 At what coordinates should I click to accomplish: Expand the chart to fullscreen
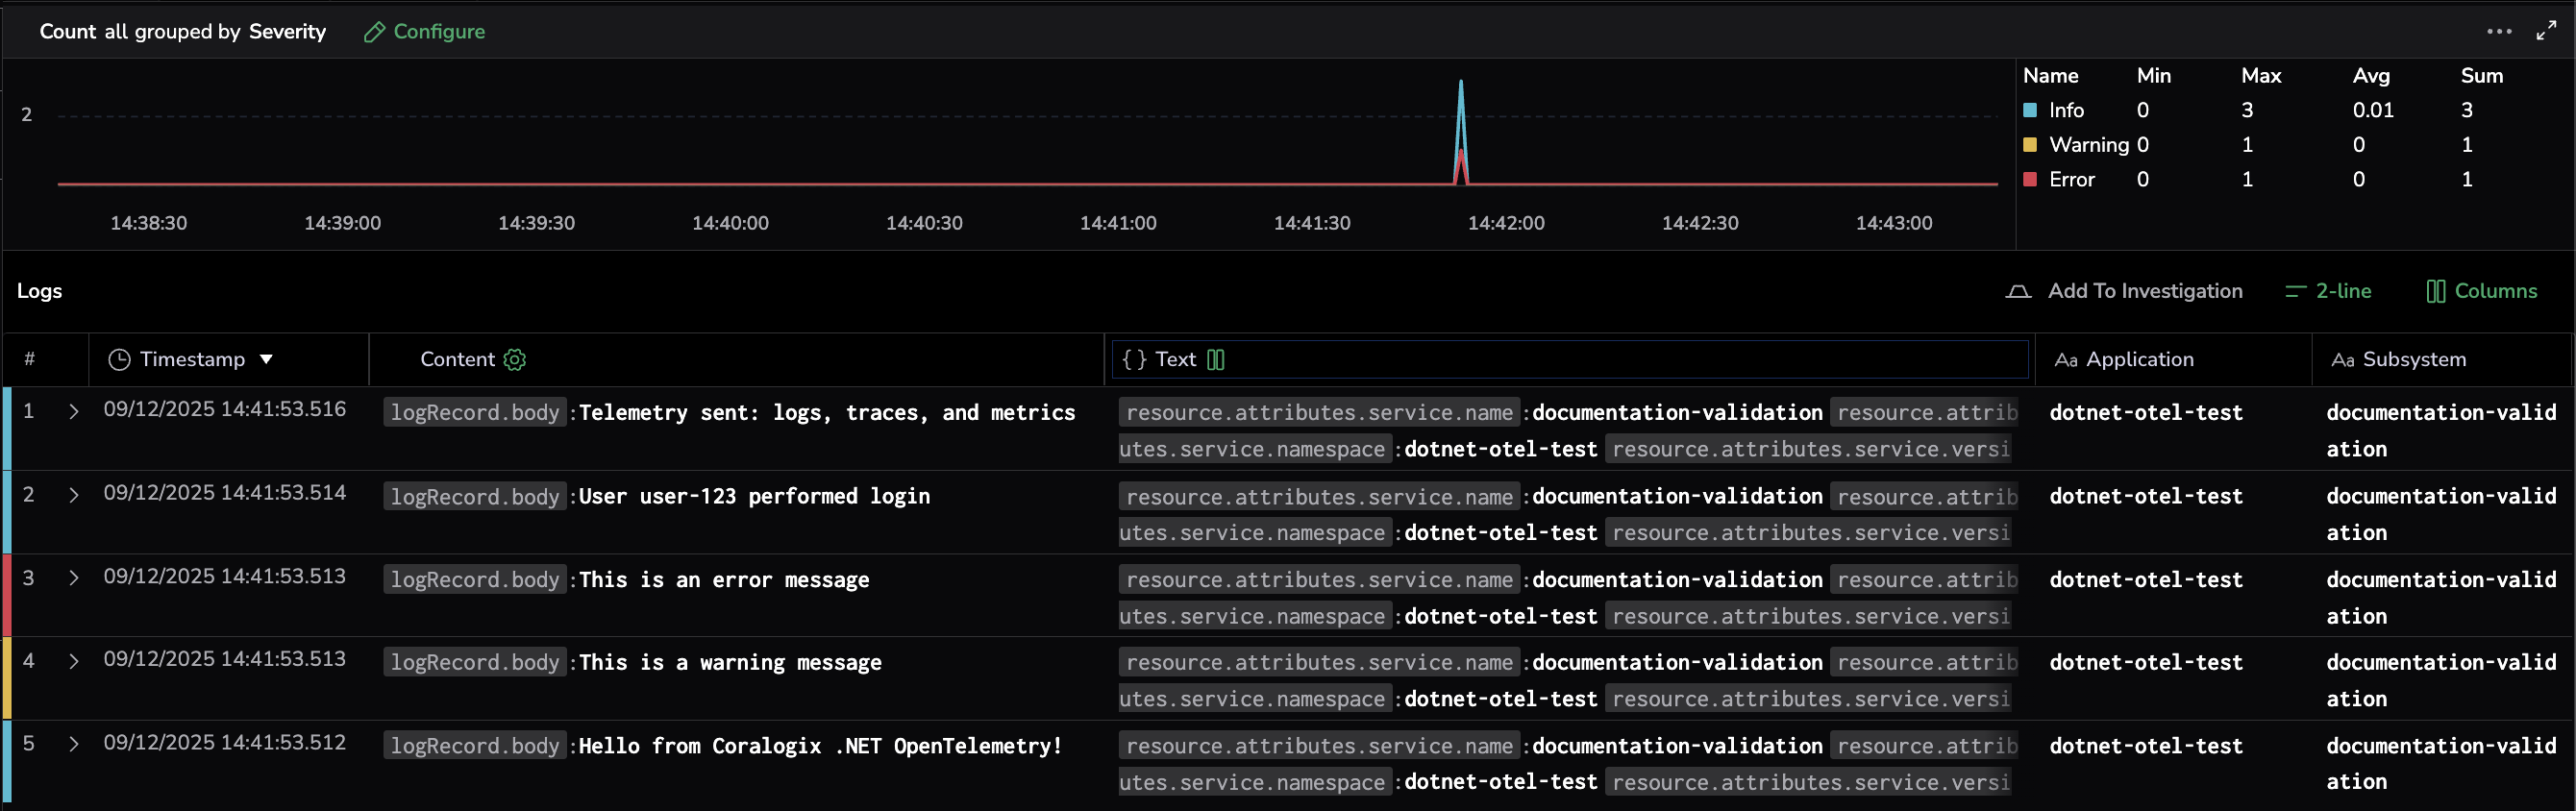2546,31
